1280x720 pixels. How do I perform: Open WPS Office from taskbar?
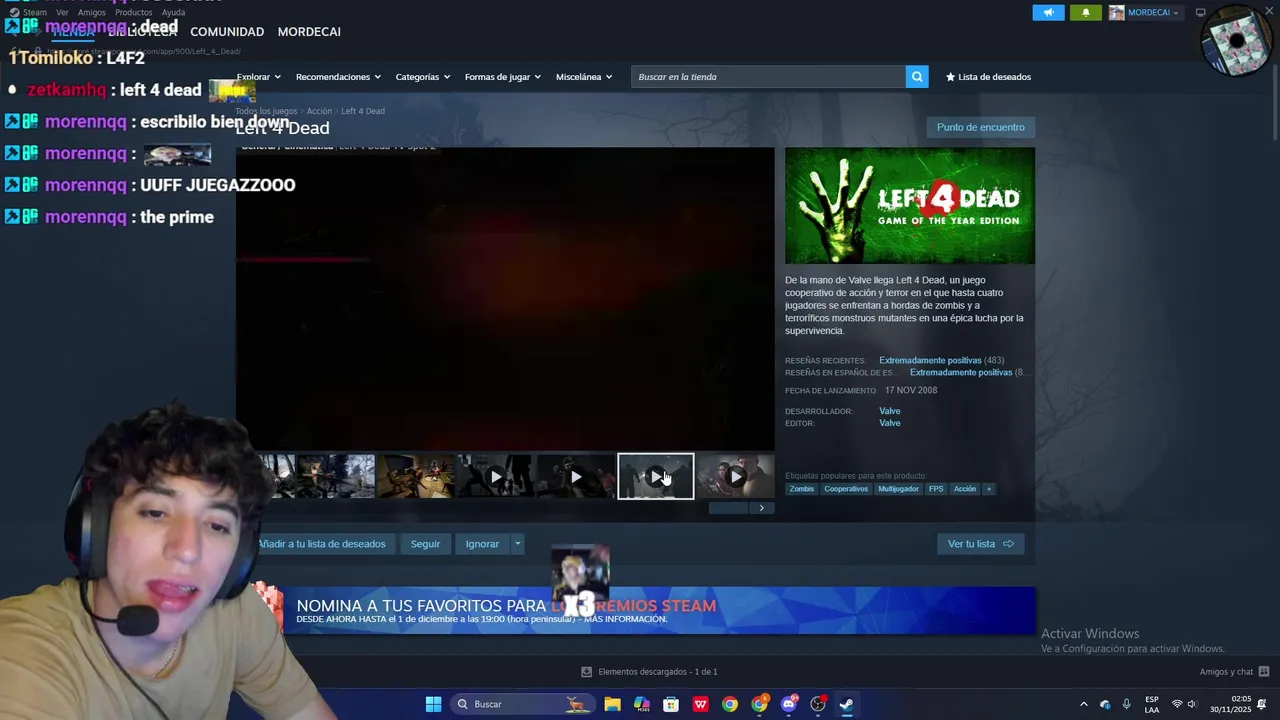coord(701,704)
